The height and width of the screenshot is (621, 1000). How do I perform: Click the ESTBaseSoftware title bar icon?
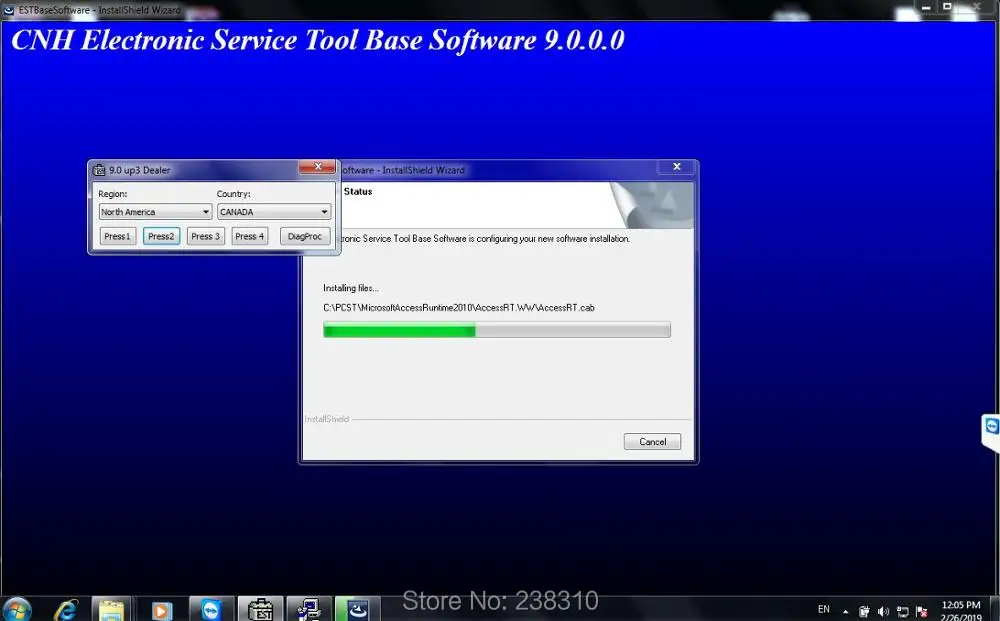[x=8, y=10]
